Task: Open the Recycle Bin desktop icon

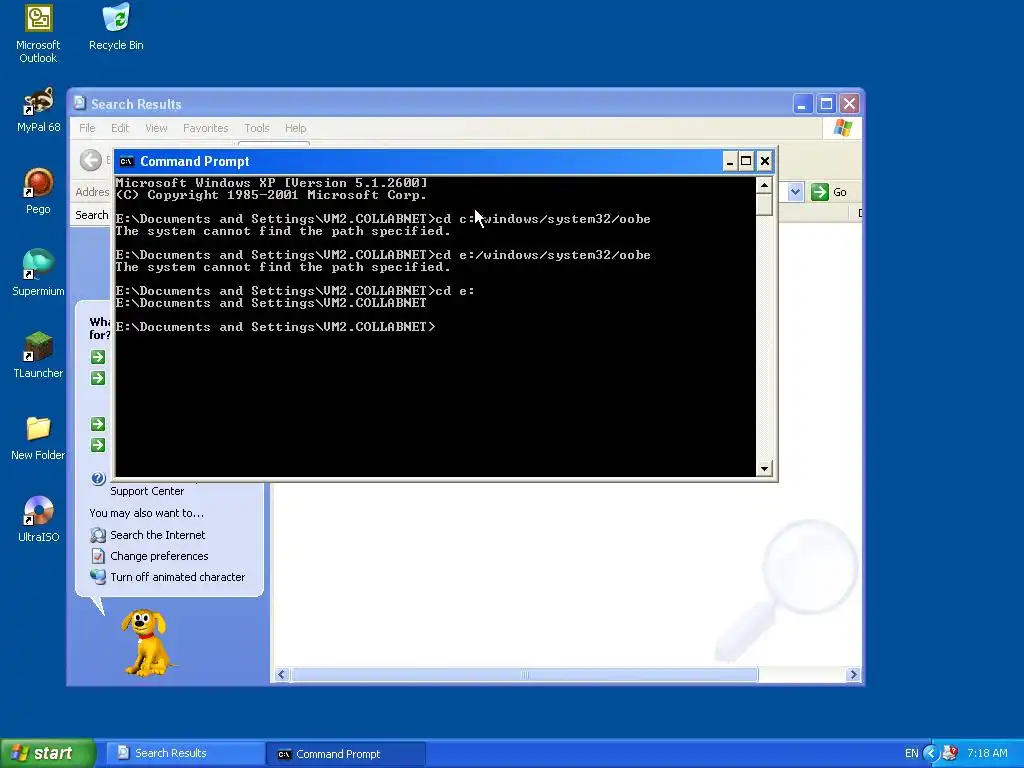Action: [116, 27]
